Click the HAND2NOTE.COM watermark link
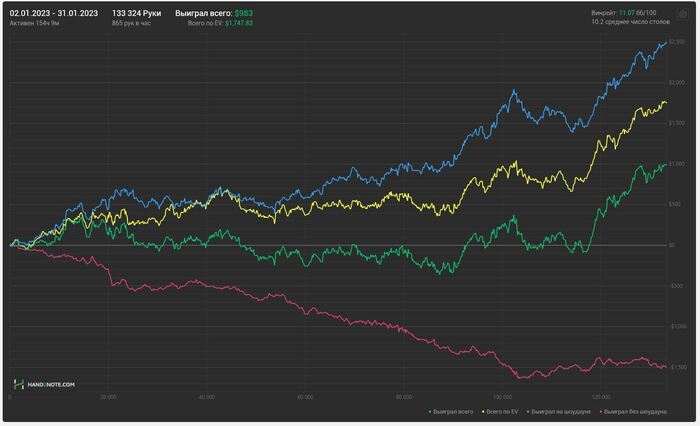Image resolution: width=700 pixels, height=426 pixels. (51, 384)
